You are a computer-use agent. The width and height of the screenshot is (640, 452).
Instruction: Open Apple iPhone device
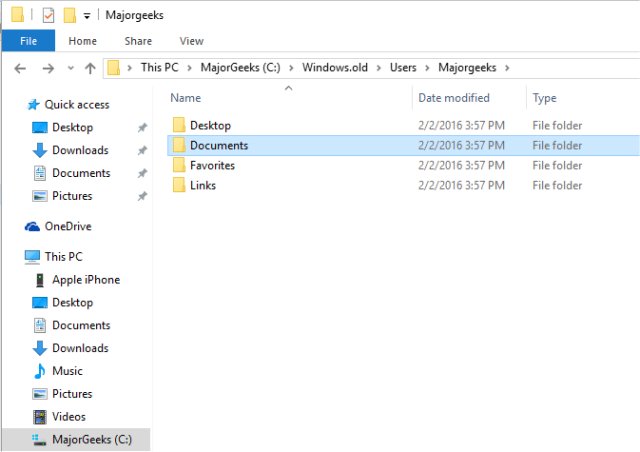coord(86,280)
